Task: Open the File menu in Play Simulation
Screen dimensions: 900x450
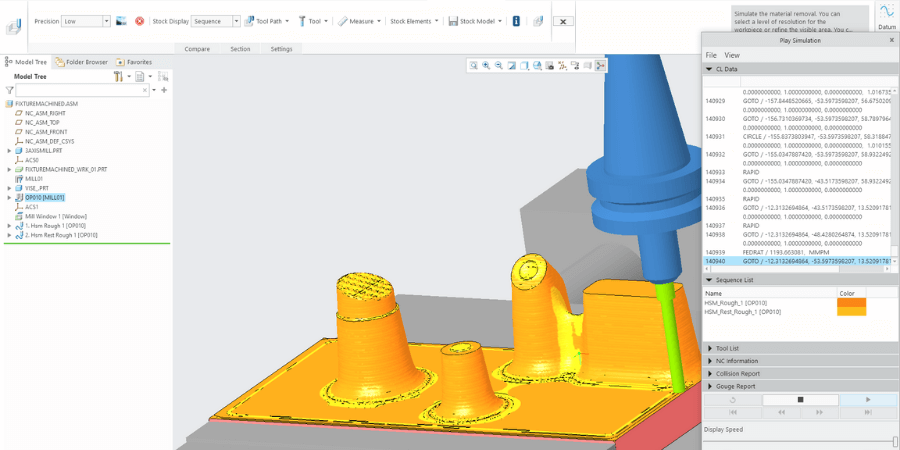Action: [x=711, y=55]
